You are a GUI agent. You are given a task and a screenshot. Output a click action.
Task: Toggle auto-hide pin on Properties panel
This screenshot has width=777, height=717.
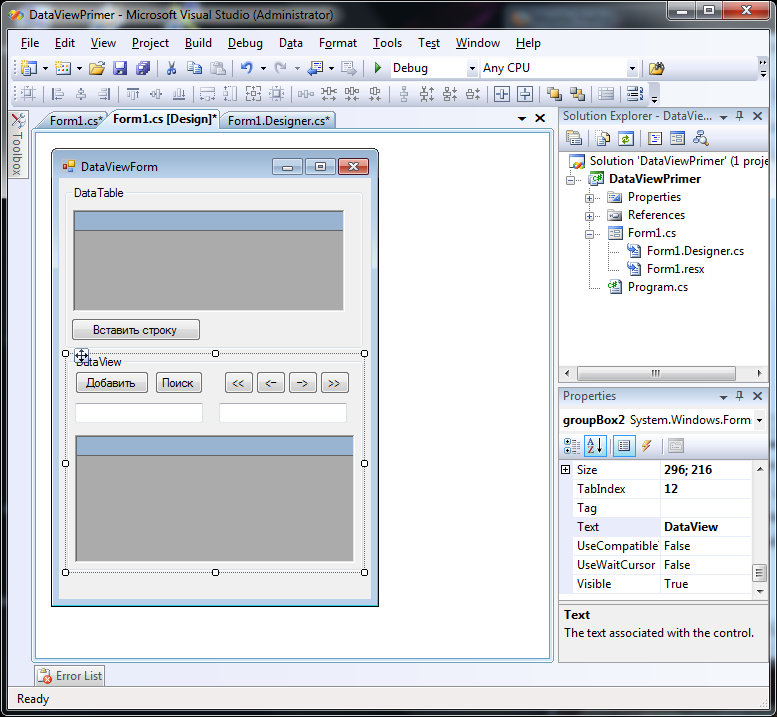(739, 396)
